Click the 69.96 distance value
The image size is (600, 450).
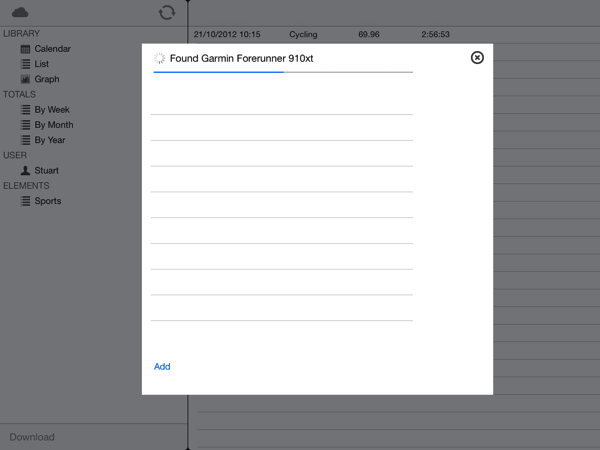pyautogui.click(x=369, y=34)
